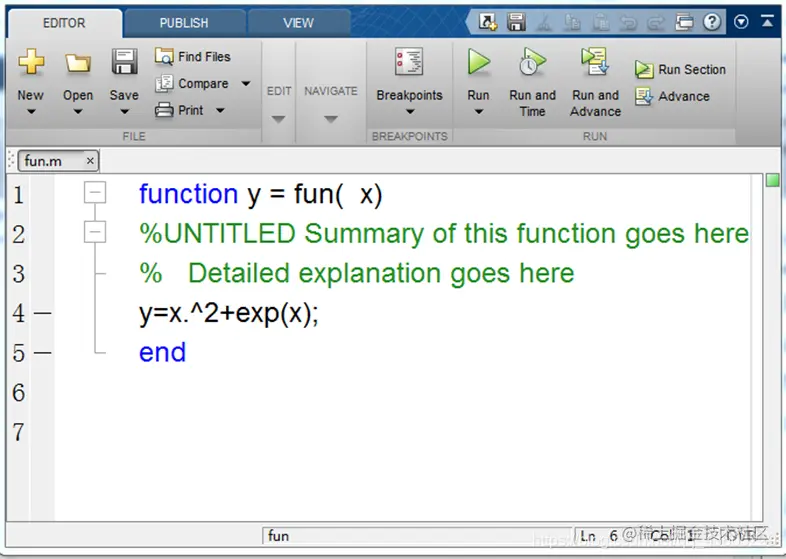Click the copy icon in quick access toolbar
Screen dimensions: 786x559
572,23
